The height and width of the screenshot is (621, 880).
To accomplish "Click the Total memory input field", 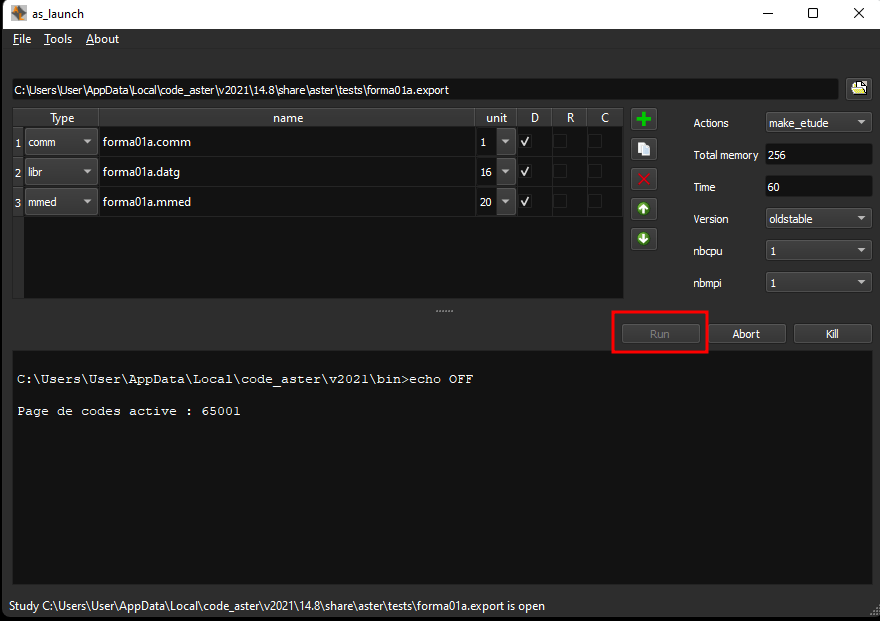I will click(x=818, y=155).
